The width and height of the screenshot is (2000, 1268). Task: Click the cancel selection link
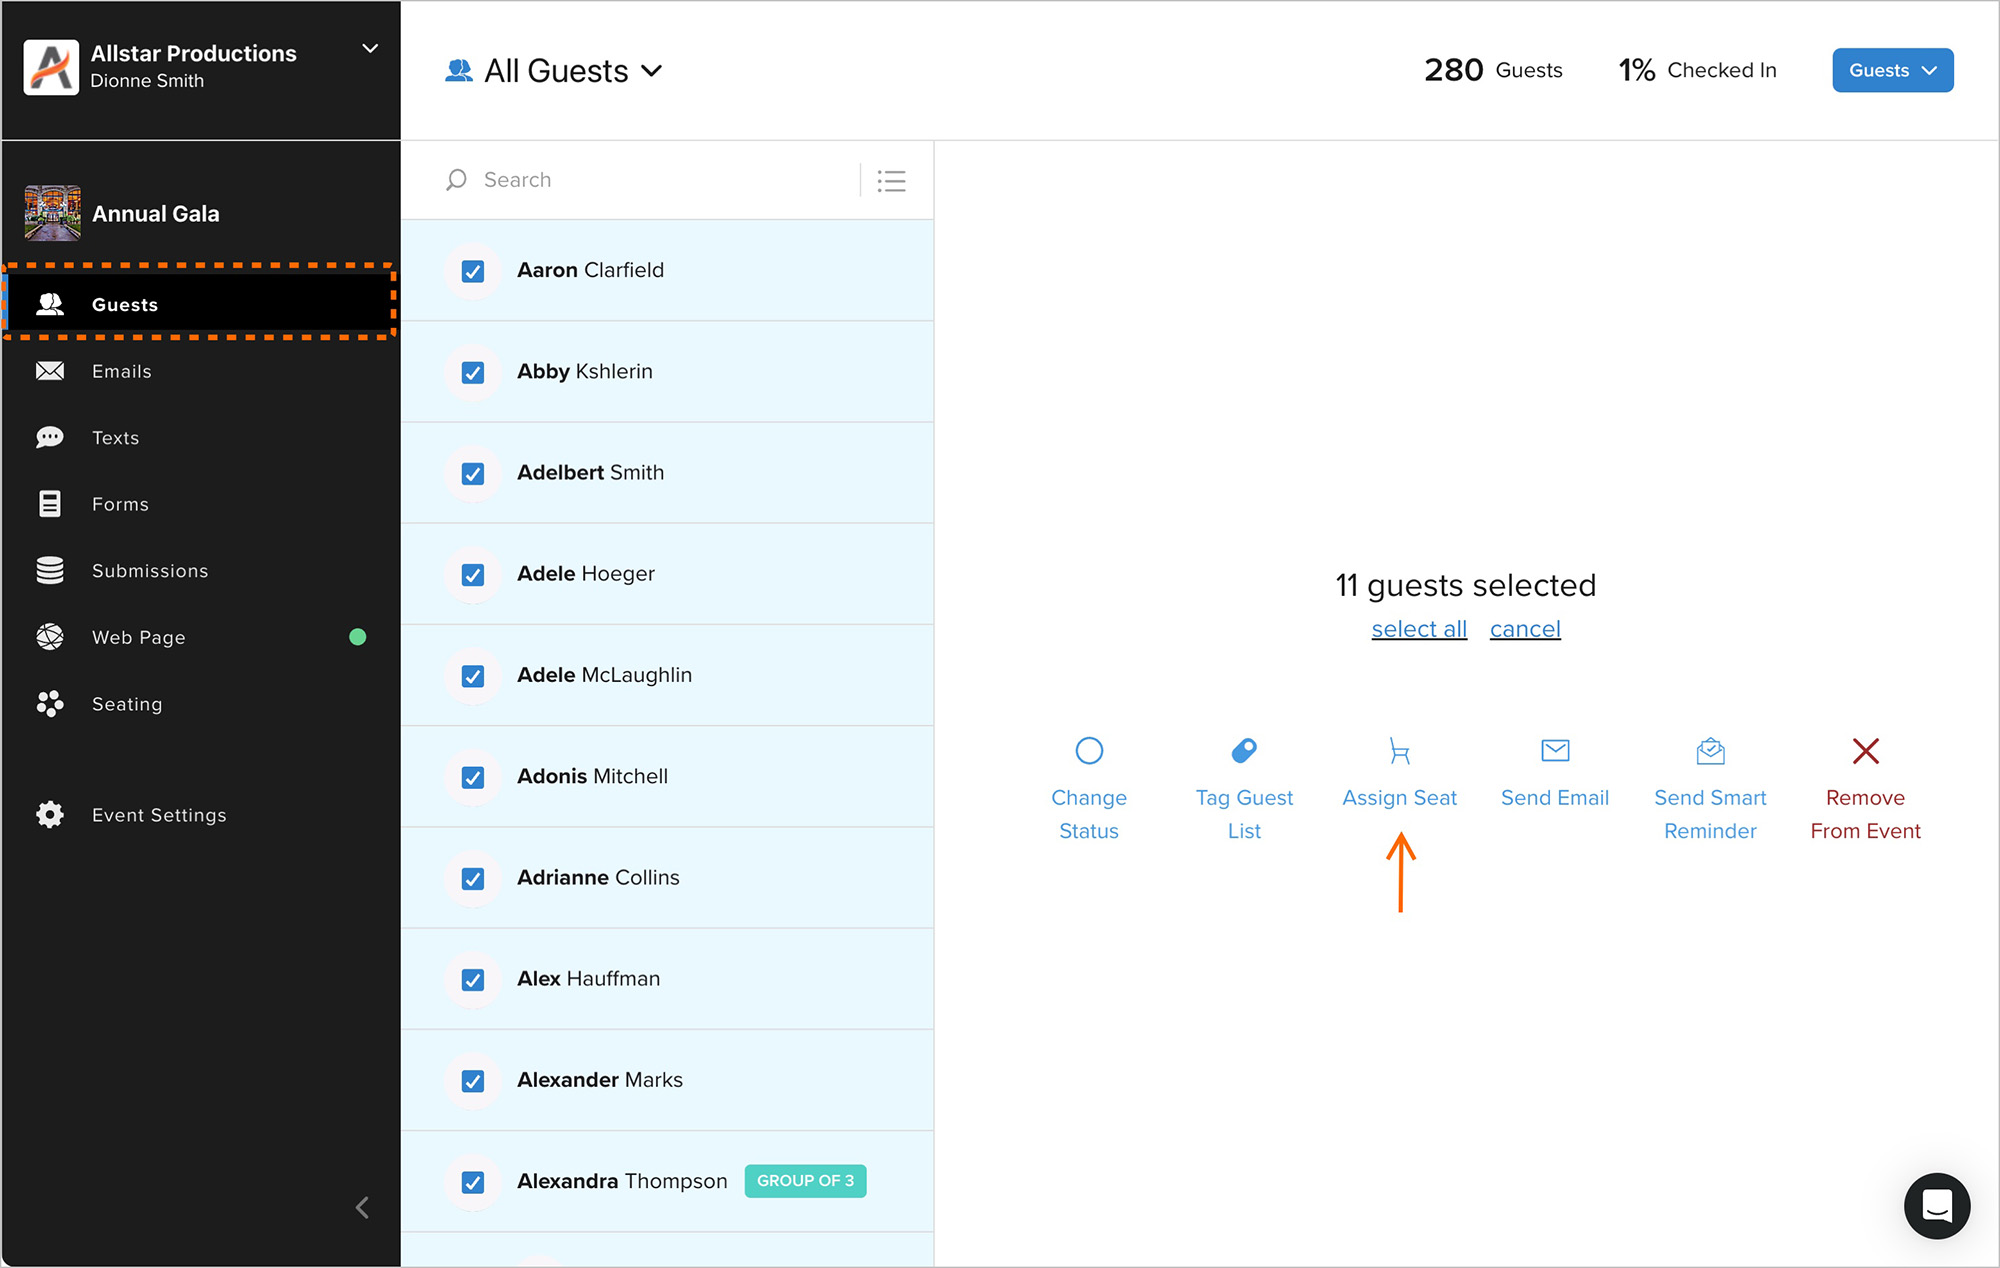click(x=1524, y=629)
